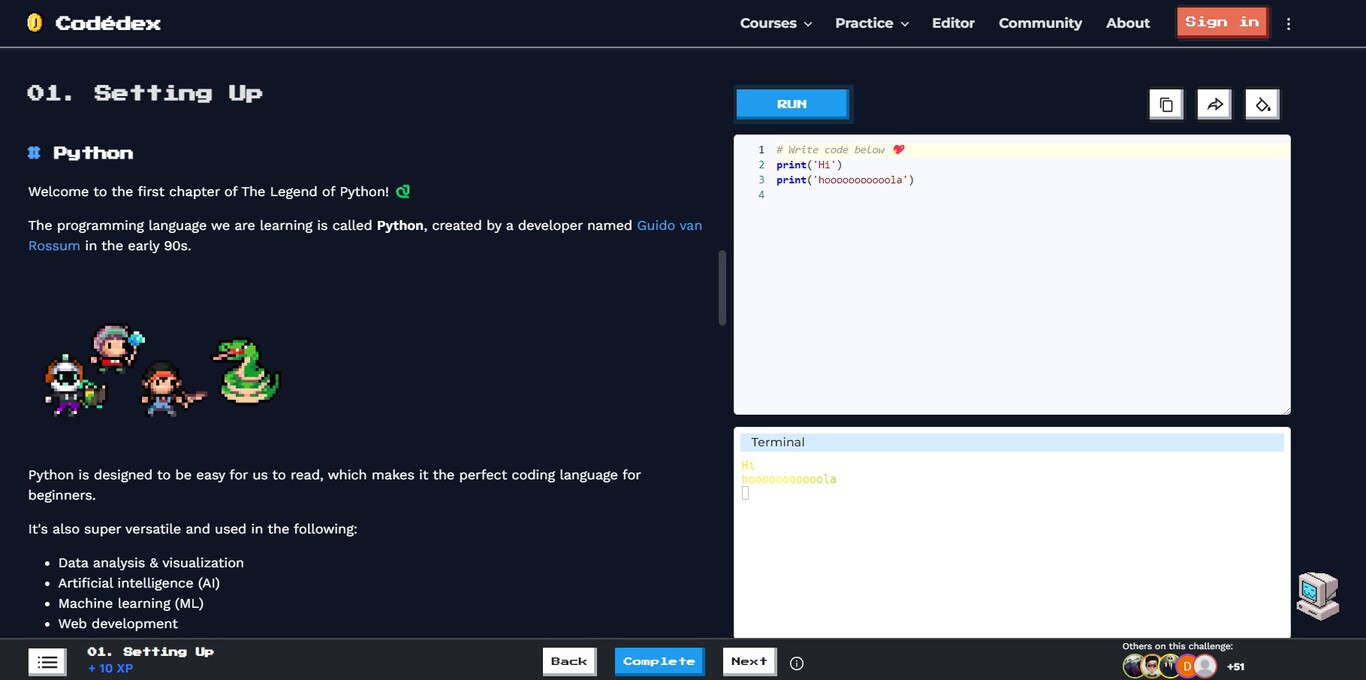The width and height of the screenshot is (1366, 680).
Task: Click the lesson panel scrollbar
Action: tap(722, 288)
